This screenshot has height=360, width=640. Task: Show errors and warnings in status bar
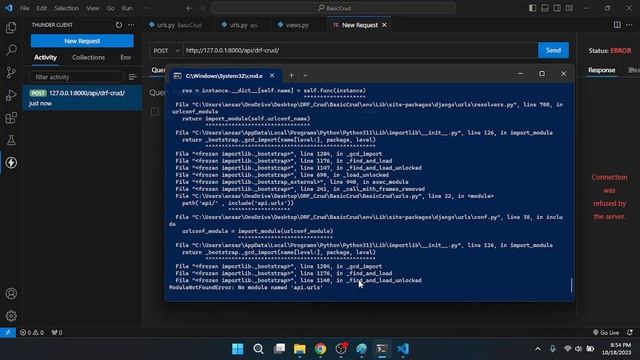(32, 332)
